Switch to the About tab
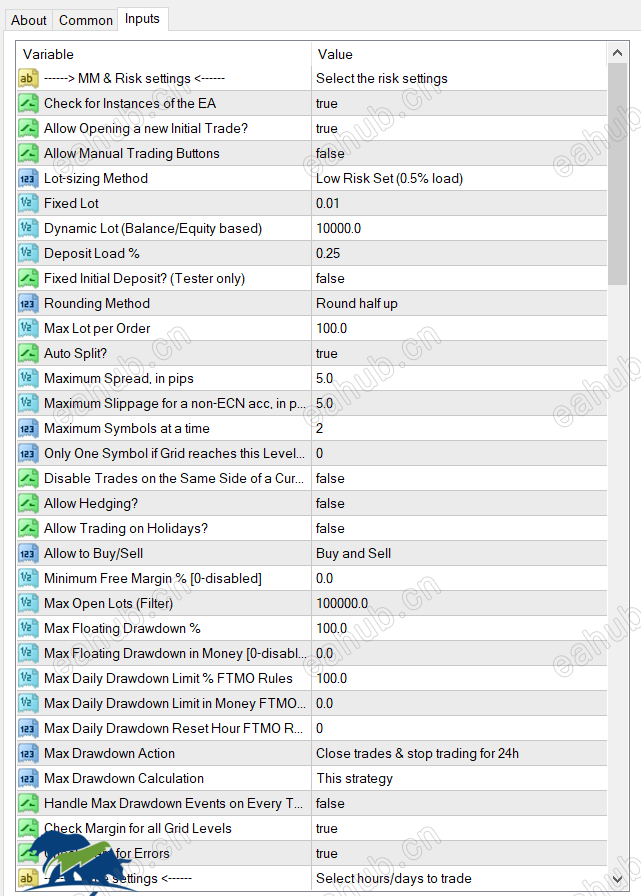This screenshot has width=641, height=896. 29,20
